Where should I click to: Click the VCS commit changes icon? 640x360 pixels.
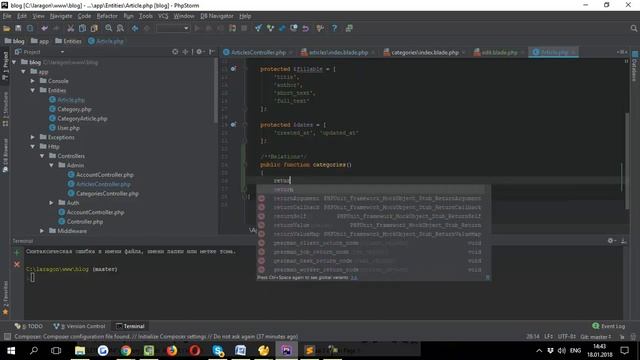270,28
